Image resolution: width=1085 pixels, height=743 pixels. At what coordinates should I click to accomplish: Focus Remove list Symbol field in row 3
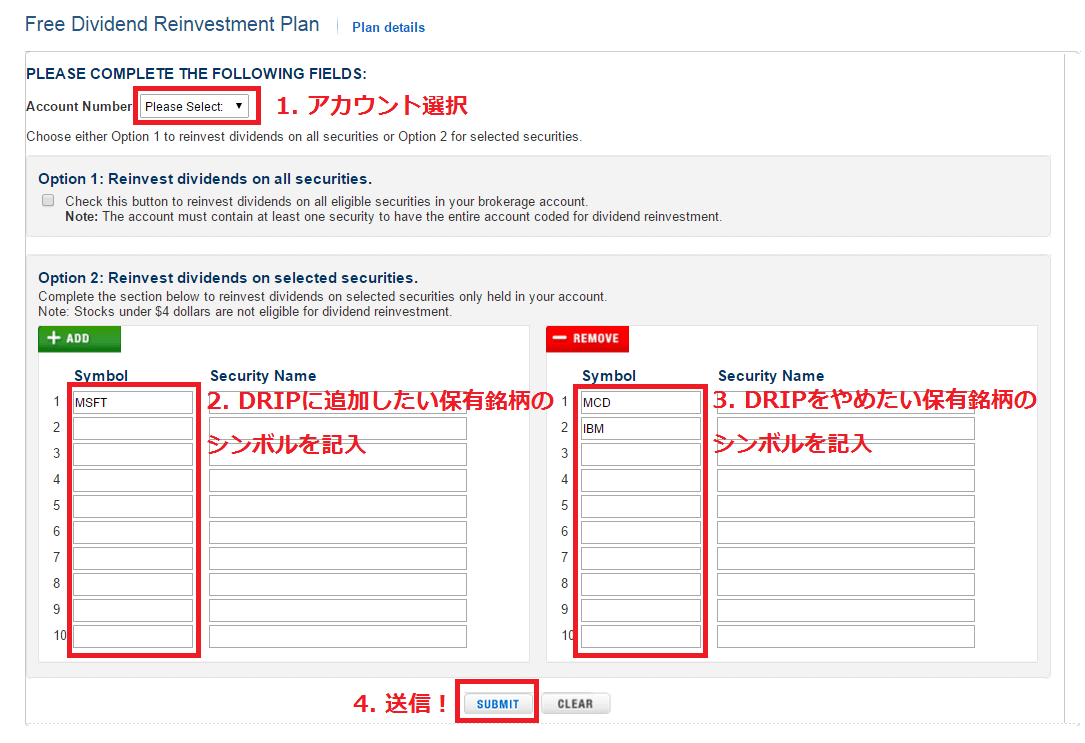(641, 455)
